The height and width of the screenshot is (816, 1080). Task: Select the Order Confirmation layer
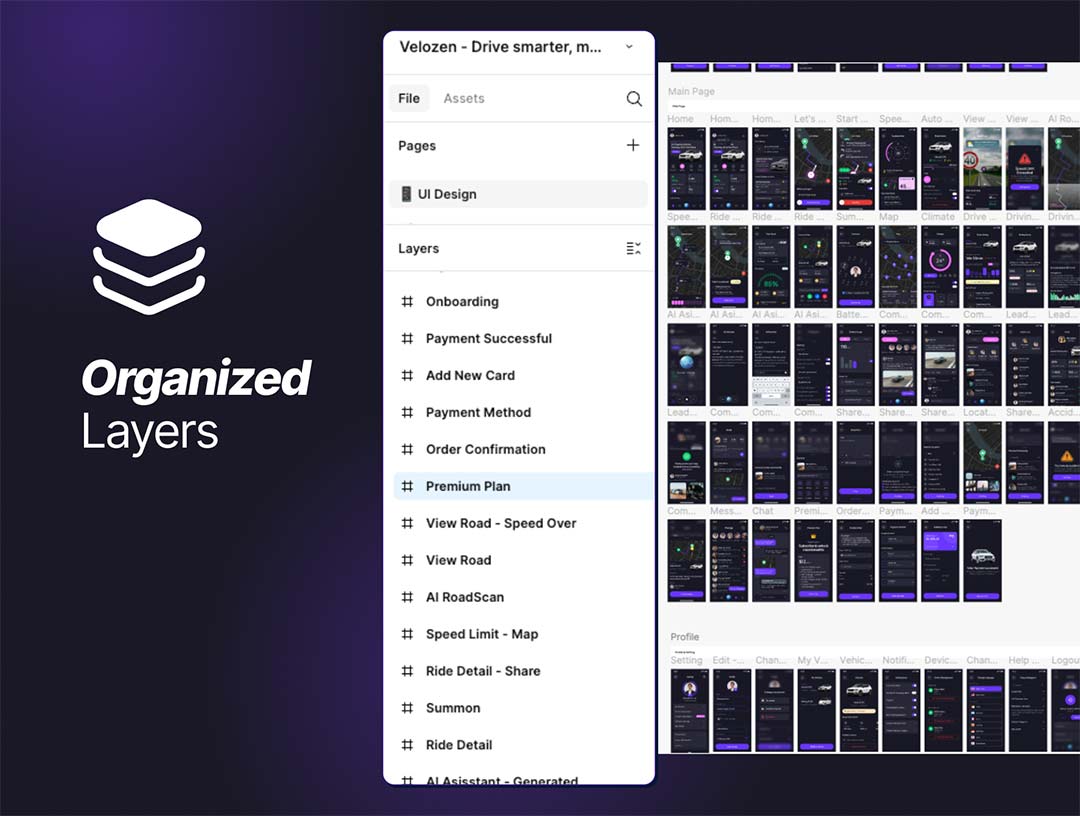click(x=485, y=450)
